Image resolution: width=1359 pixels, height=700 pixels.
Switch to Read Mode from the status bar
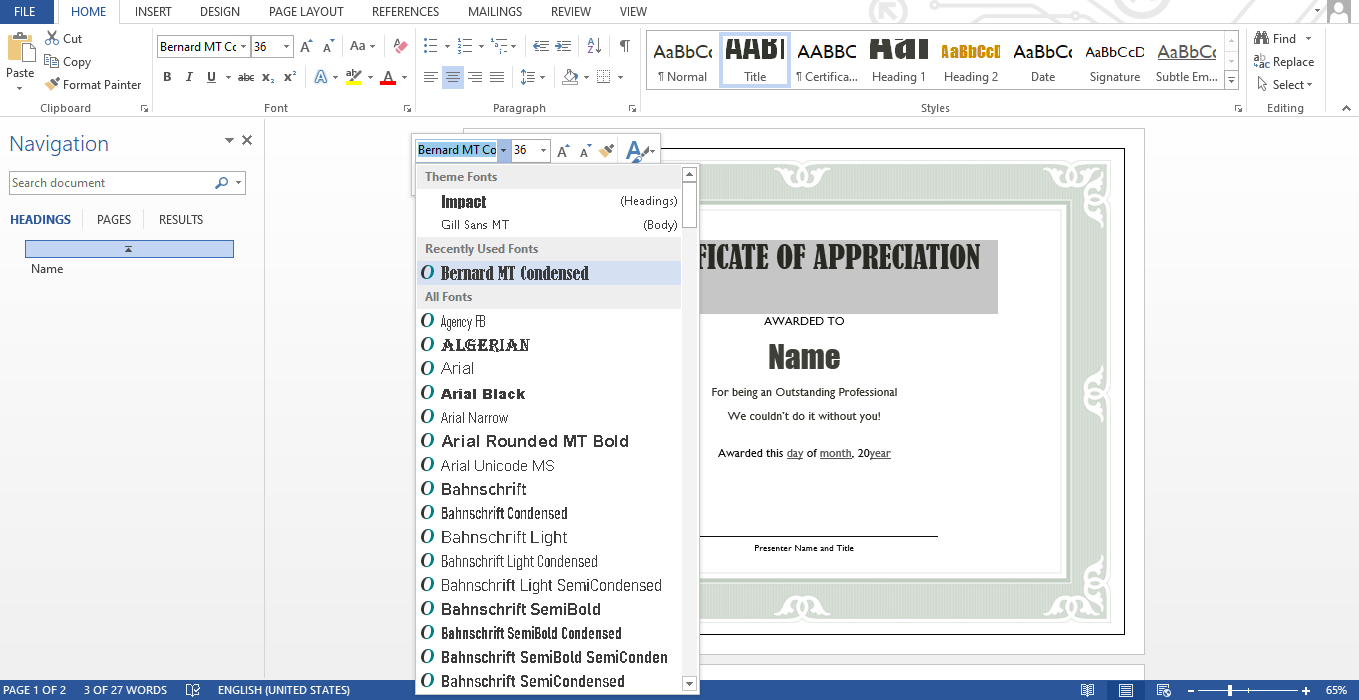coord(1087,689)
